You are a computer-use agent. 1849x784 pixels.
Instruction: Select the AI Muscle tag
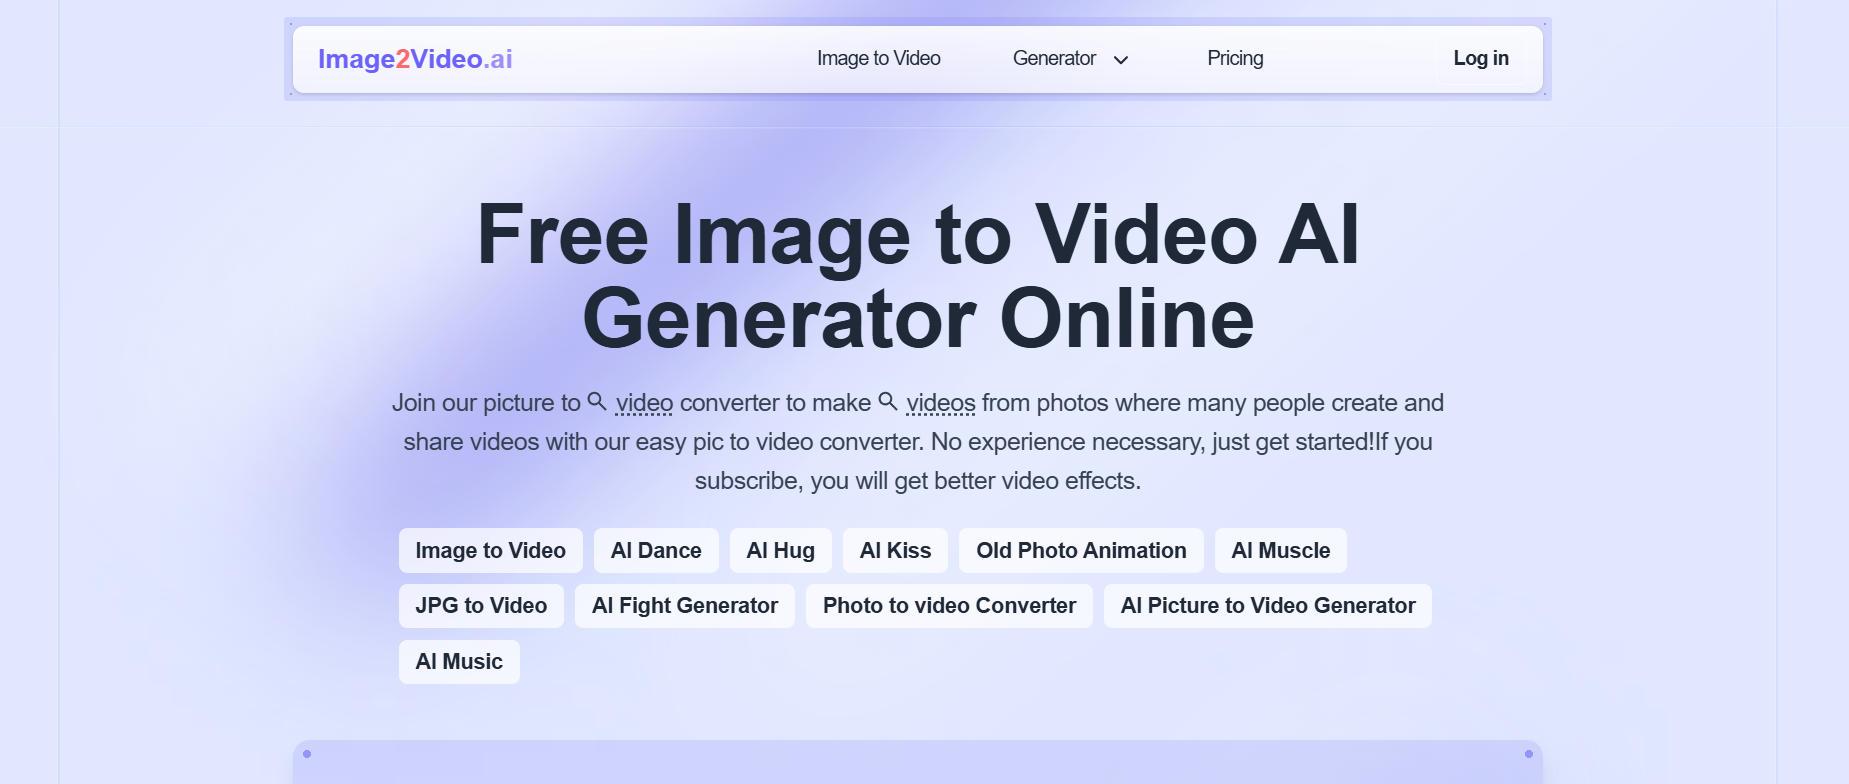pyautogui.click(x=1280, y=550)
